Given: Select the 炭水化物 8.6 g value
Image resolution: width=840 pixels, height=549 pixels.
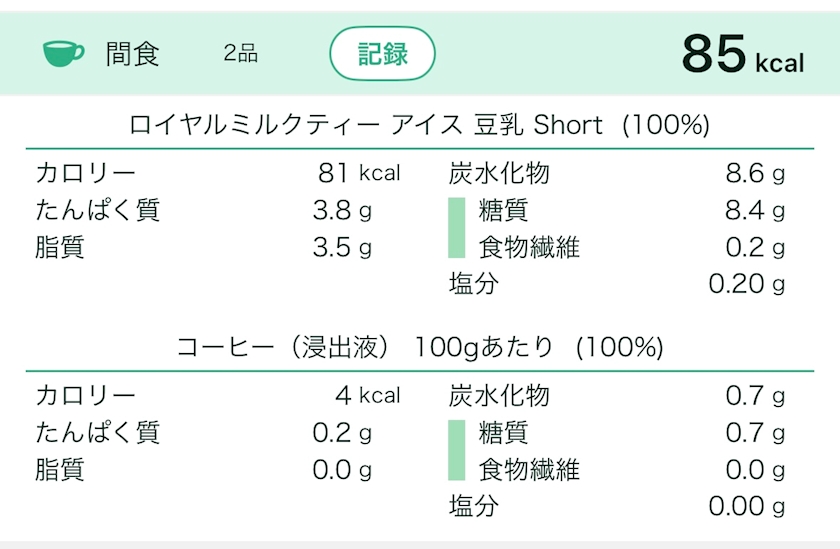Looking at the screenshot, I should [755, 173].
